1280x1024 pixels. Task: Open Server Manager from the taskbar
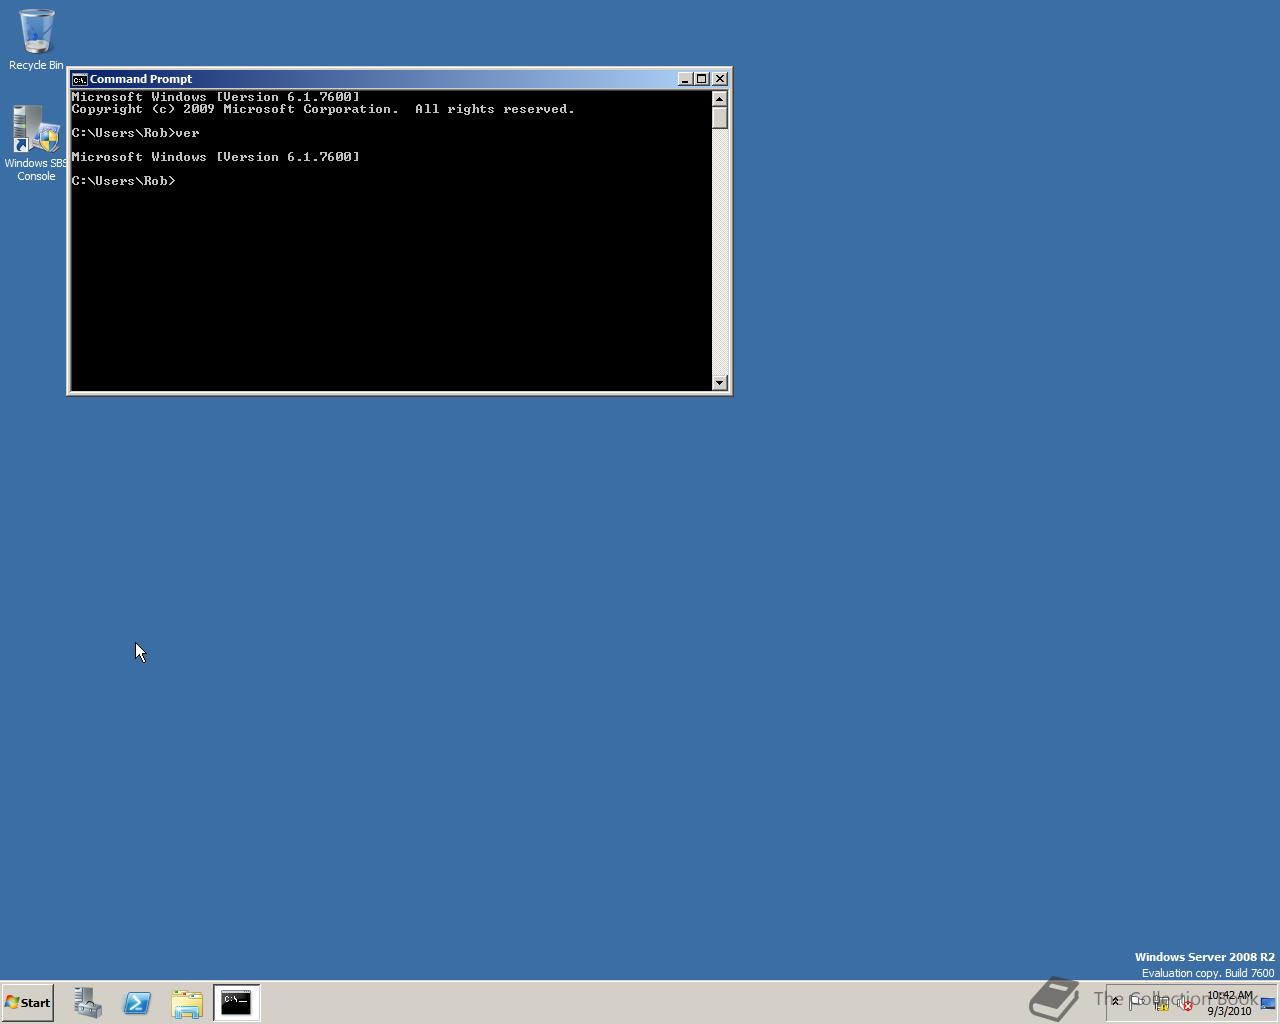click(87, 1003)
